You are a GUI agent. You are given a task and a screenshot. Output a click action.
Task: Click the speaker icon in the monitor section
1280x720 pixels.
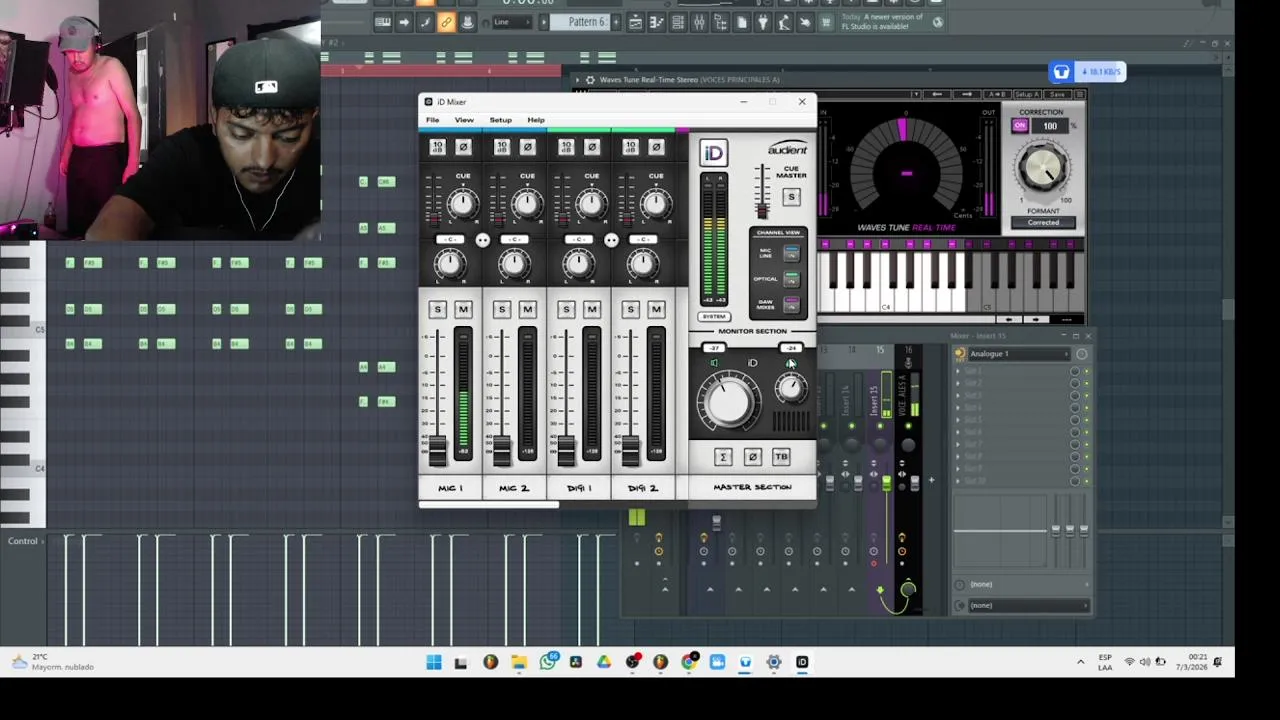click(714, 363)
